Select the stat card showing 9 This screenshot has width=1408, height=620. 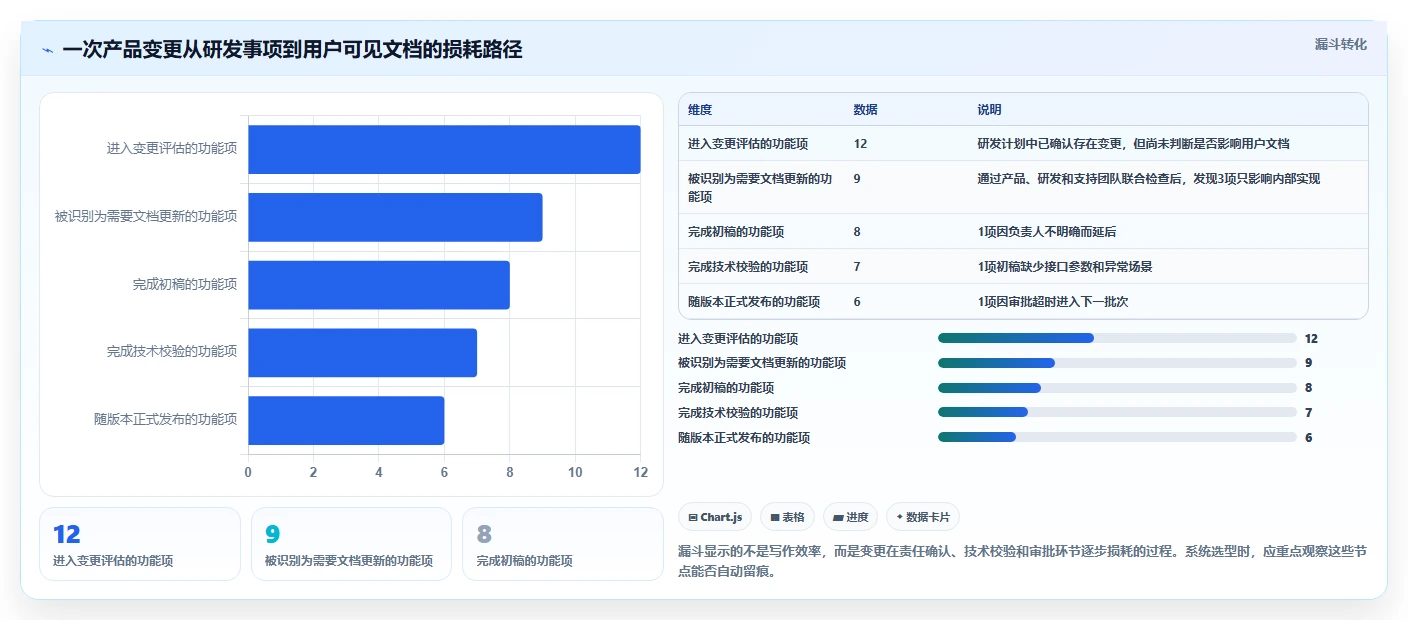pyautogui.click(x=352, y=544)
